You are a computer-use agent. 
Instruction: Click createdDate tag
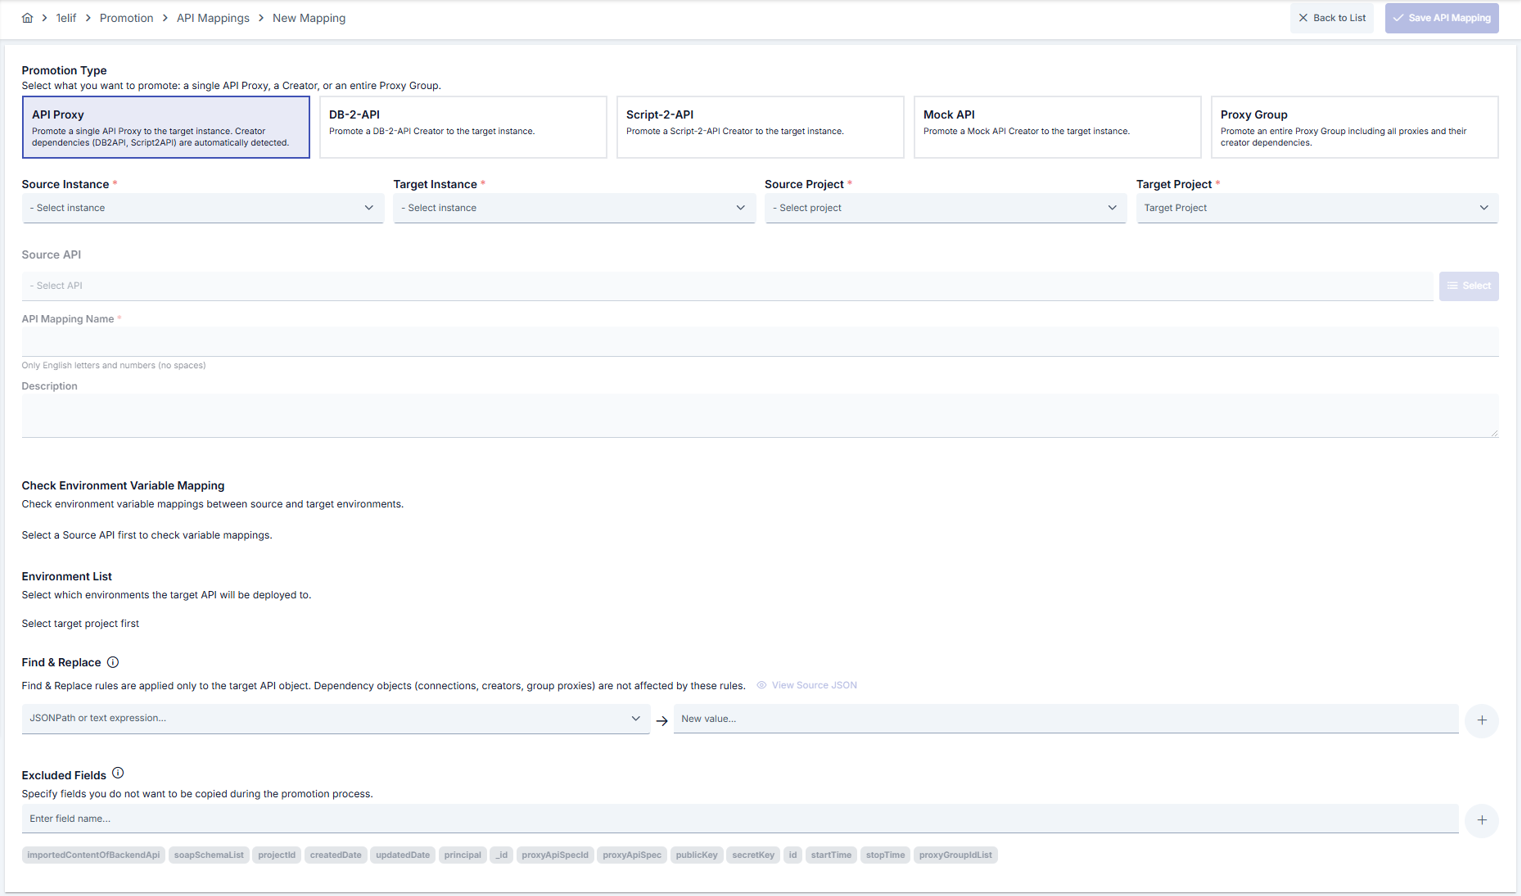tap(336, 855)
